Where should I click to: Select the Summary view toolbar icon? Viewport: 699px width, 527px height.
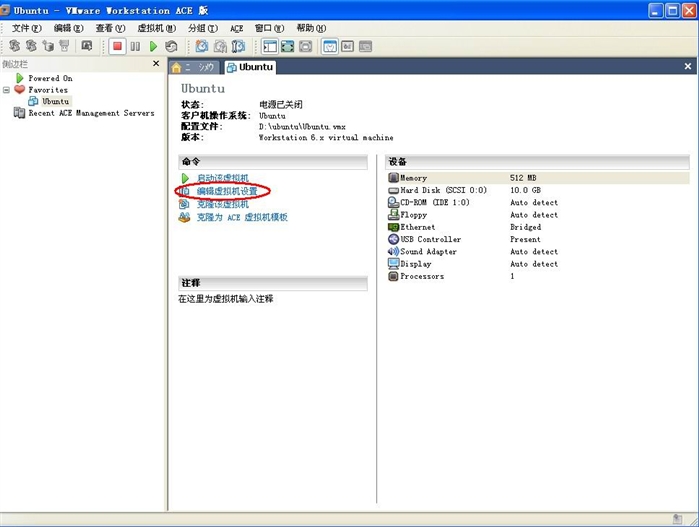[330, 46]
